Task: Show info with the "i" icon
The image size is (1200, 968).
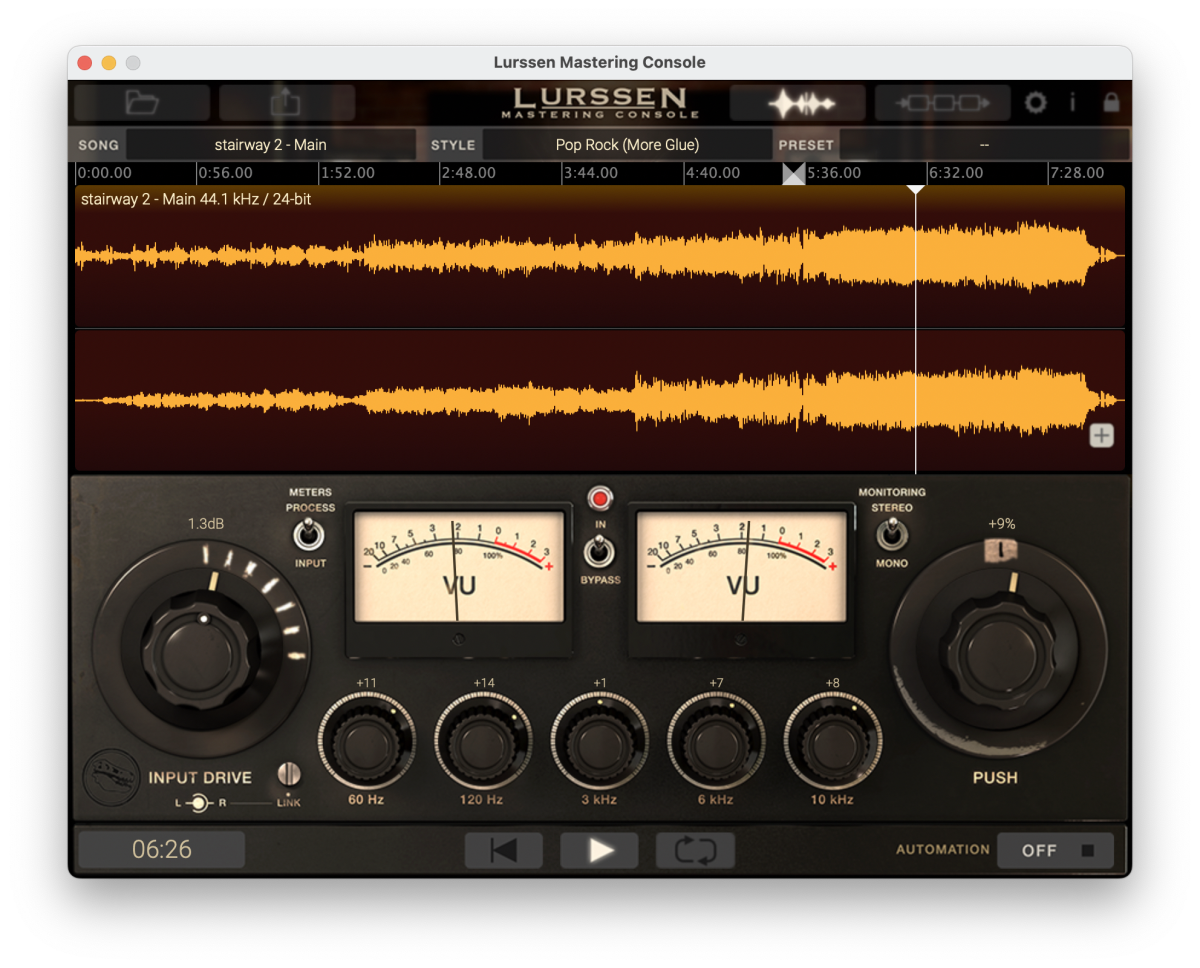Action: 1073,102
